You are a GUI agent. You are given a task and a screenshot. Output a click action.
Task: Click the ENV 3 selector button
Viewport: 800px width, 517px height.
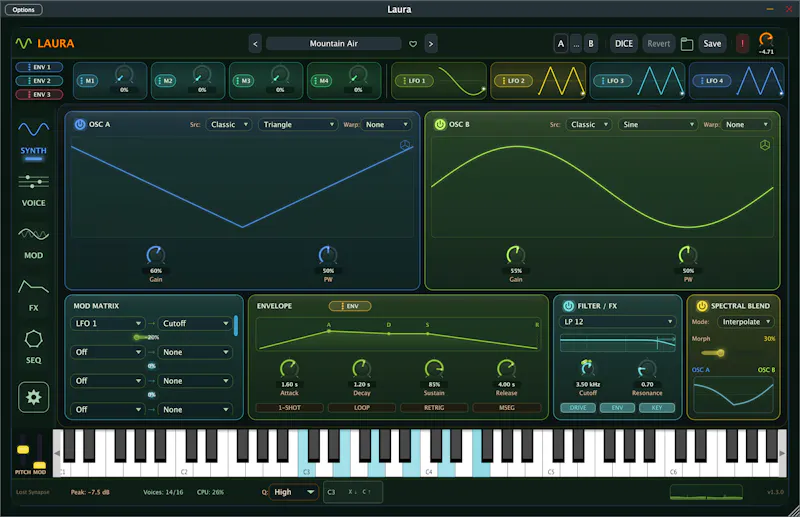coord(39,94)
